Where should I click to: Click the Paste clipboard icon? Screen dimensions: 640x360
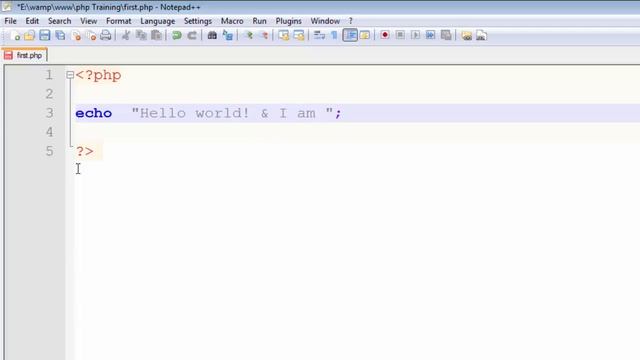156,36
